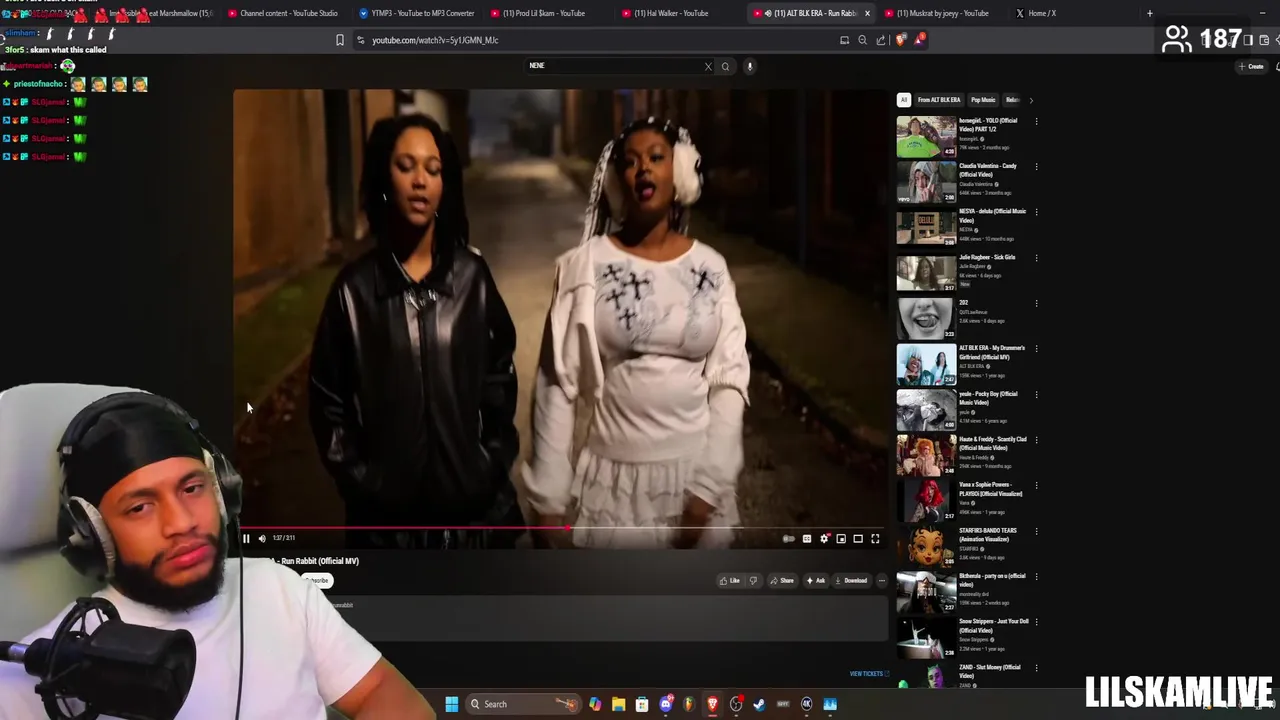Open Windows Start menu

pos(451,704)
